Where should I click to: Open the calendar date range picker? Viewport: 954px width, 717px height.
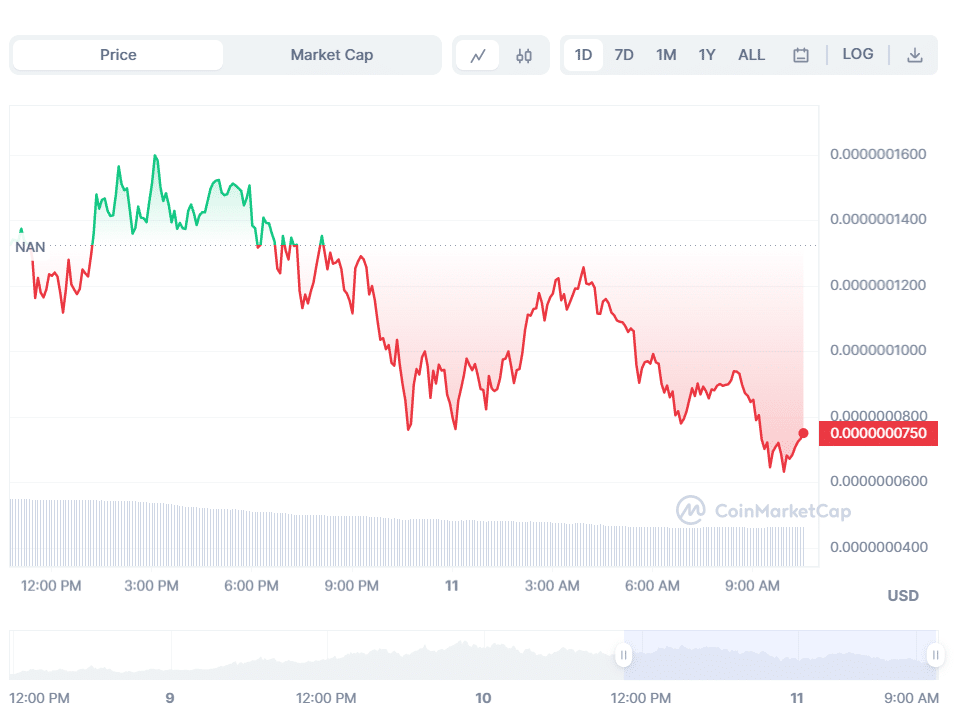point(801,55)
